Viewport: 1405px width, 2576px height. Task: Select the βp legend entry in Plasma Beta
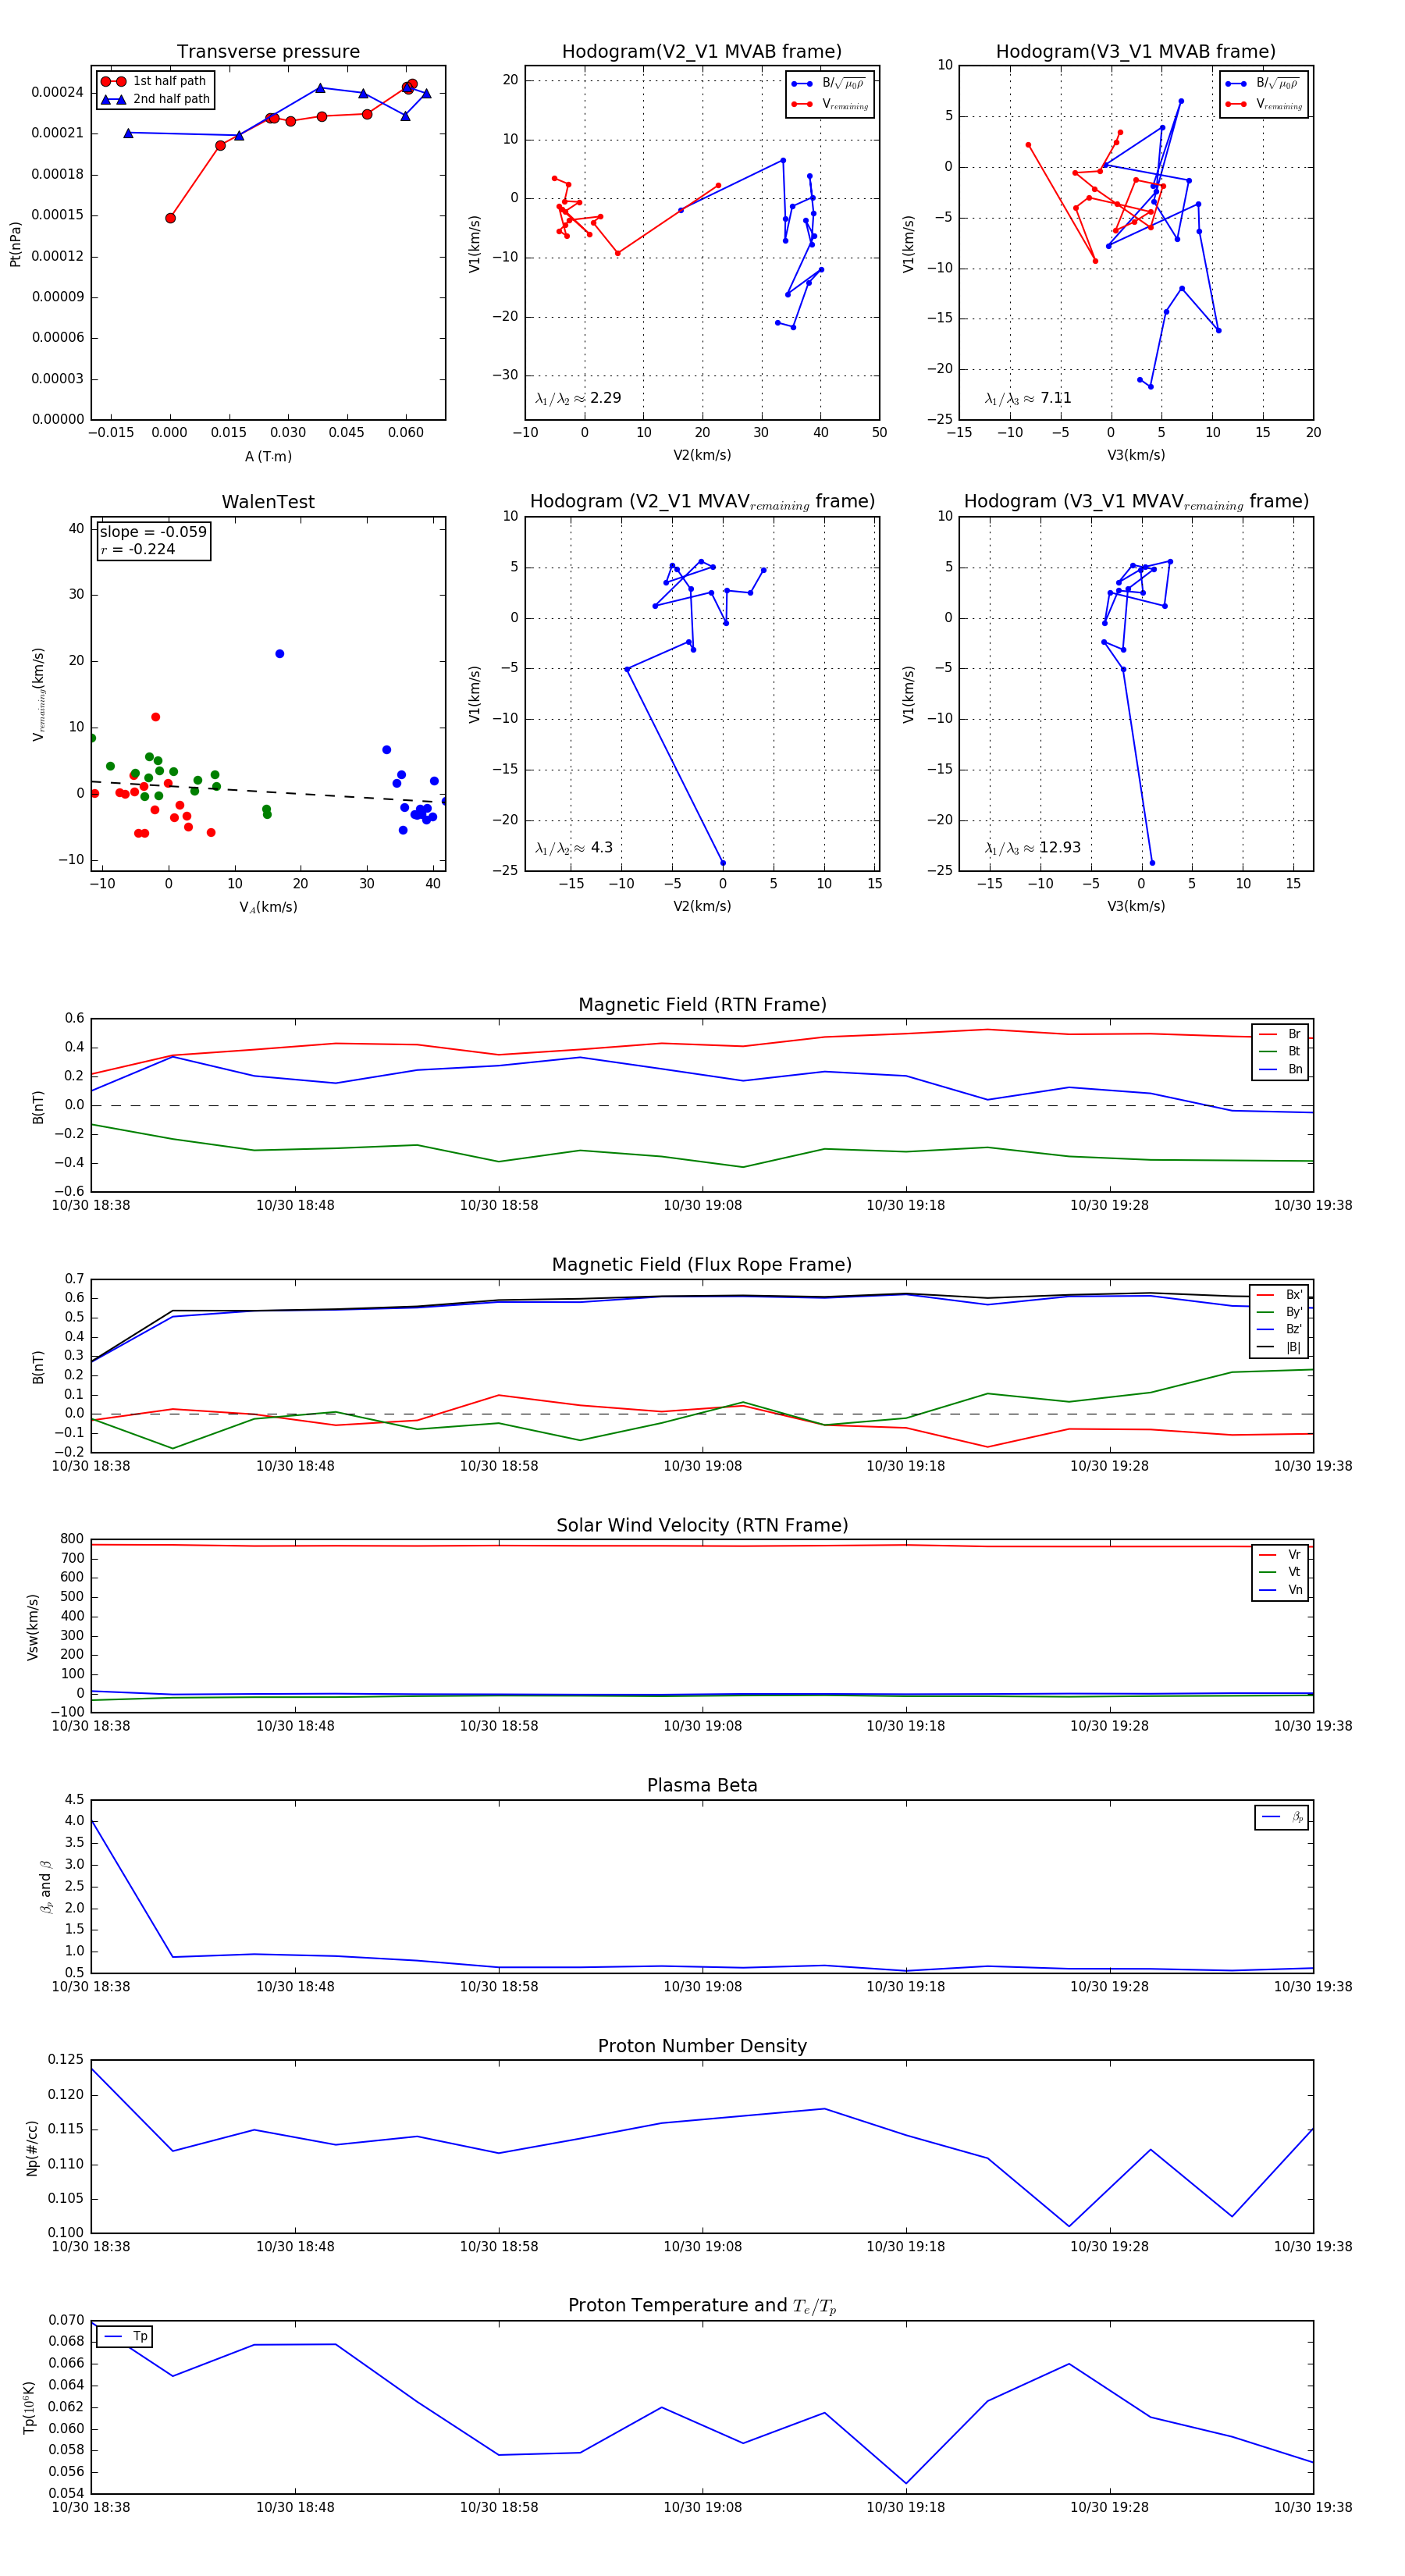1282,1817
